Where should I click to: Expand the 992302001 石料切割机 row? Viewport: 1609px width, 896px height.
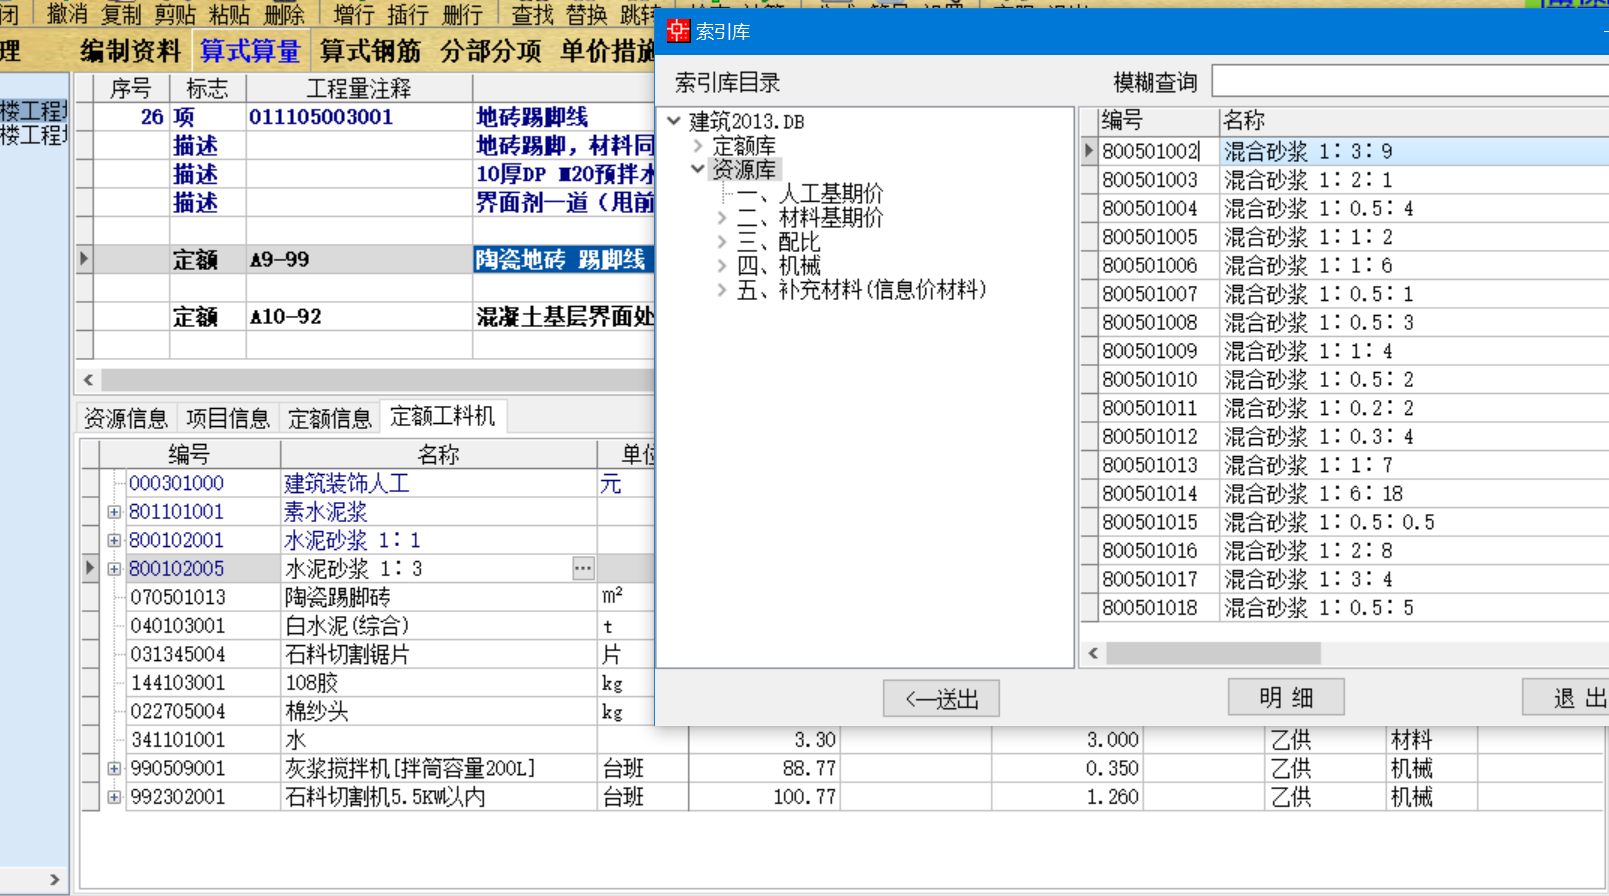[x=114, y=797]
